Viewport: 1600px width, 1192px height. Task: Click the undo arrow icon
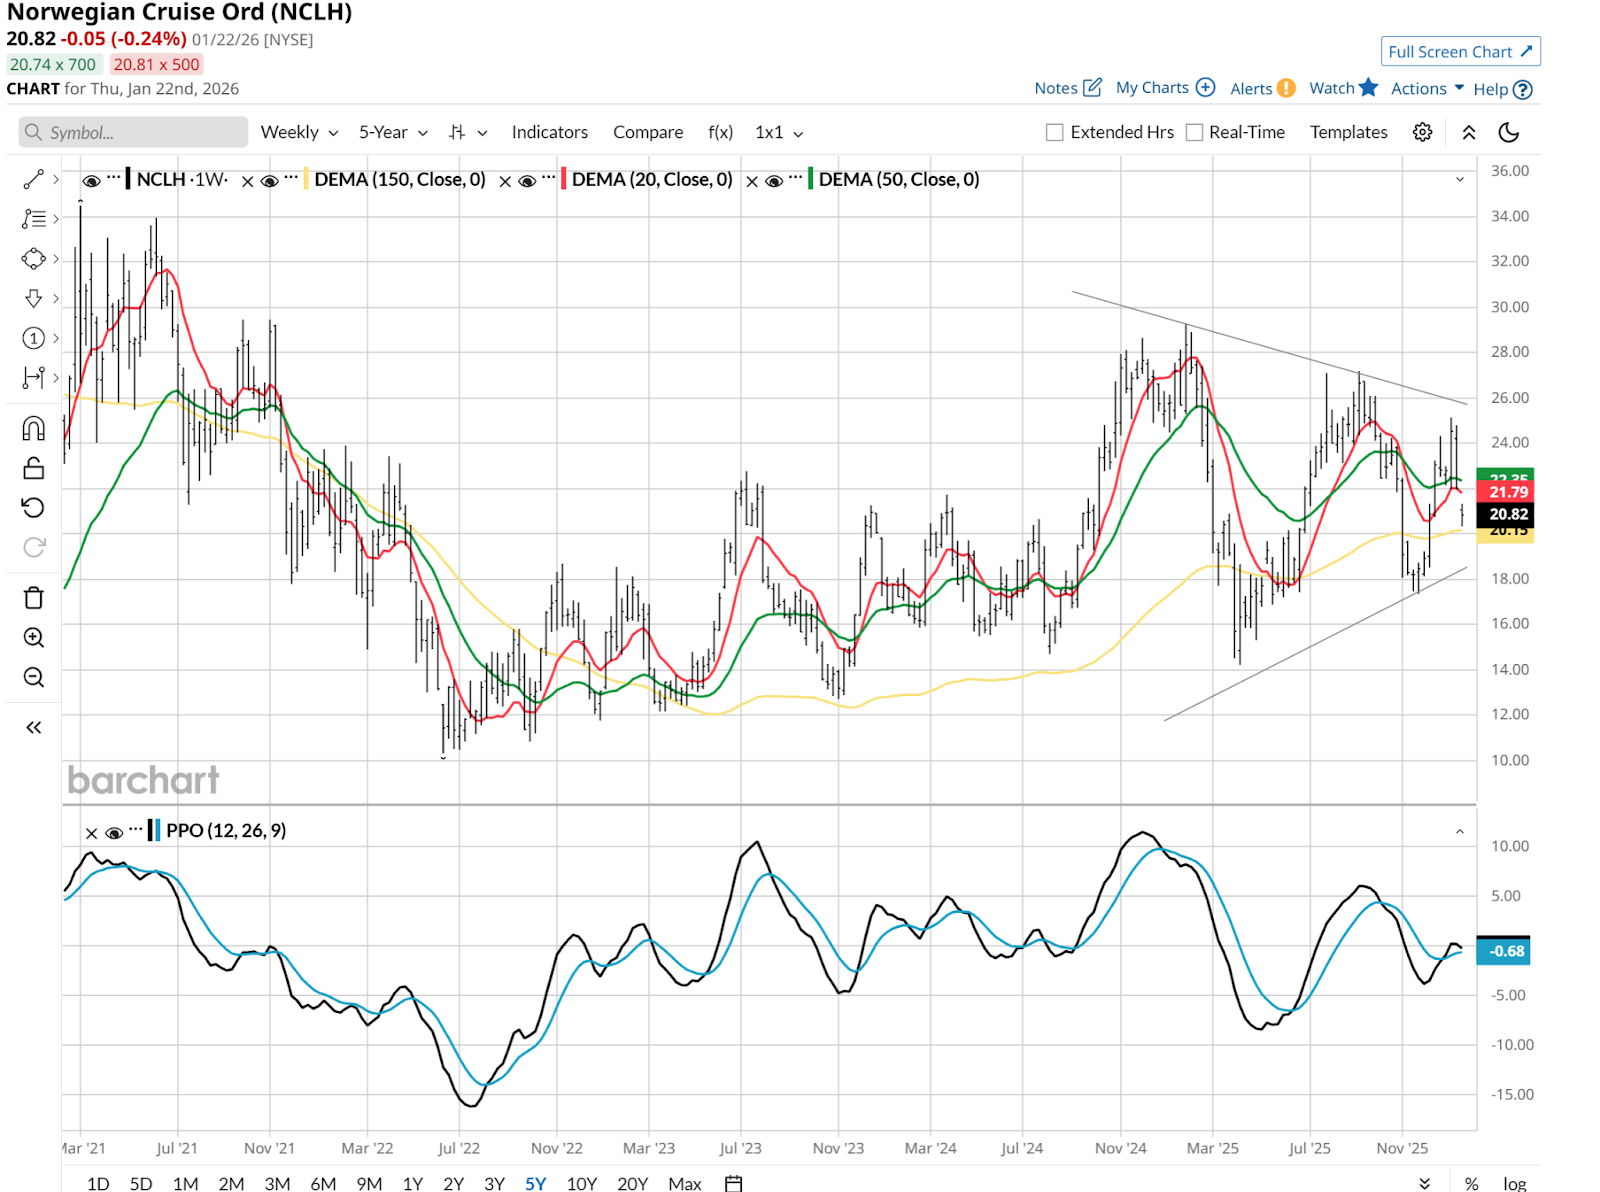[33, 508]
